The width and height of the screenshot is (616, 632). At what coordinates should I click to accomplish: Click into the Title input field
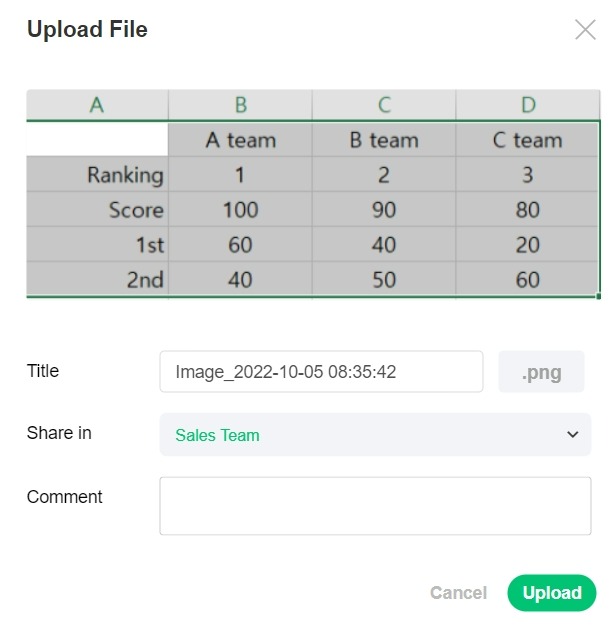(x=321, y=372)
